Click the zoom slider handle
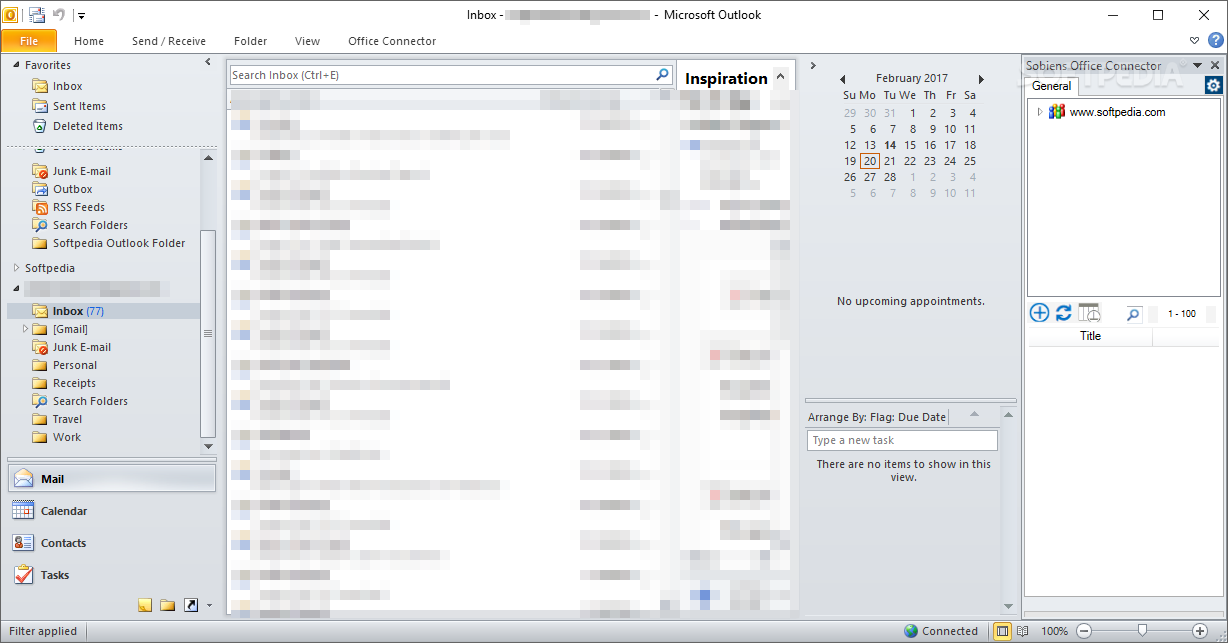The height and width of the screenshot is (643, 1228). point(1142,631)
